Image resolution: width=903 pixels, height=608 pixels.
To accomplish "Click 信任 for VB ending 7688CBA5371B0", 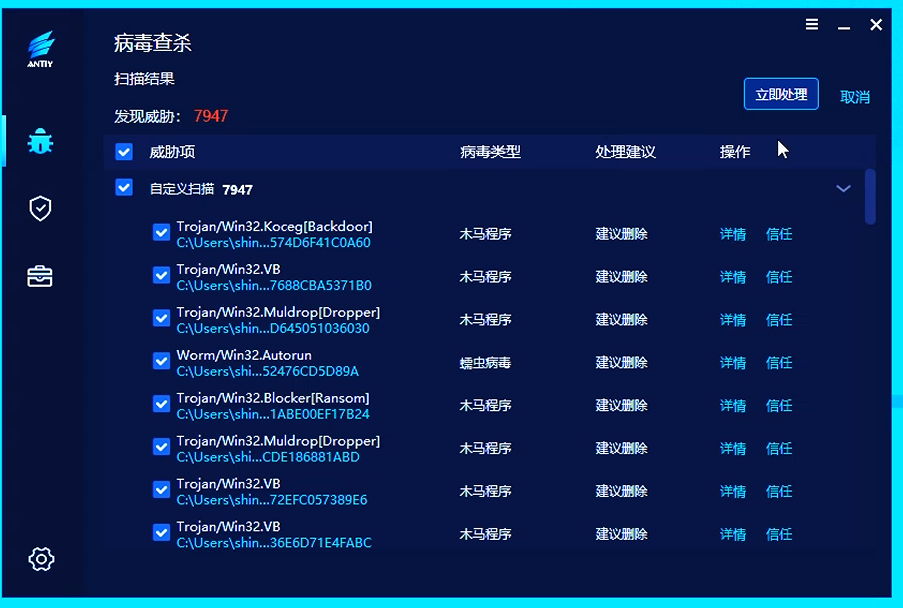I will click(x=779, y=277).
